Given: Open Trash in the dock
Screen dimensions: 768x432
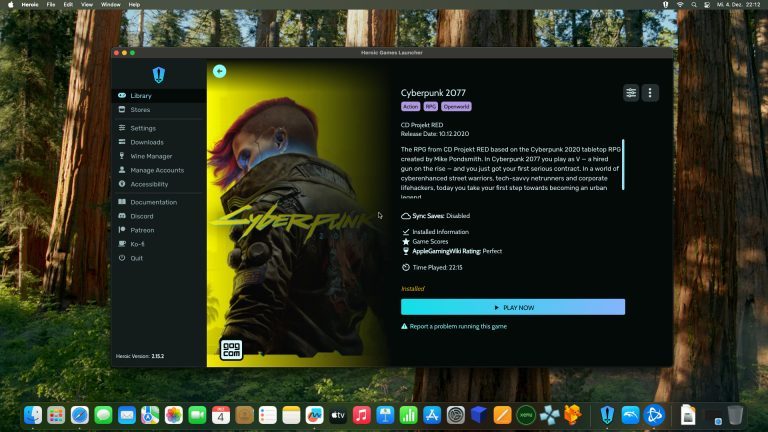Looking at the screenshot, I should (735, 415).
